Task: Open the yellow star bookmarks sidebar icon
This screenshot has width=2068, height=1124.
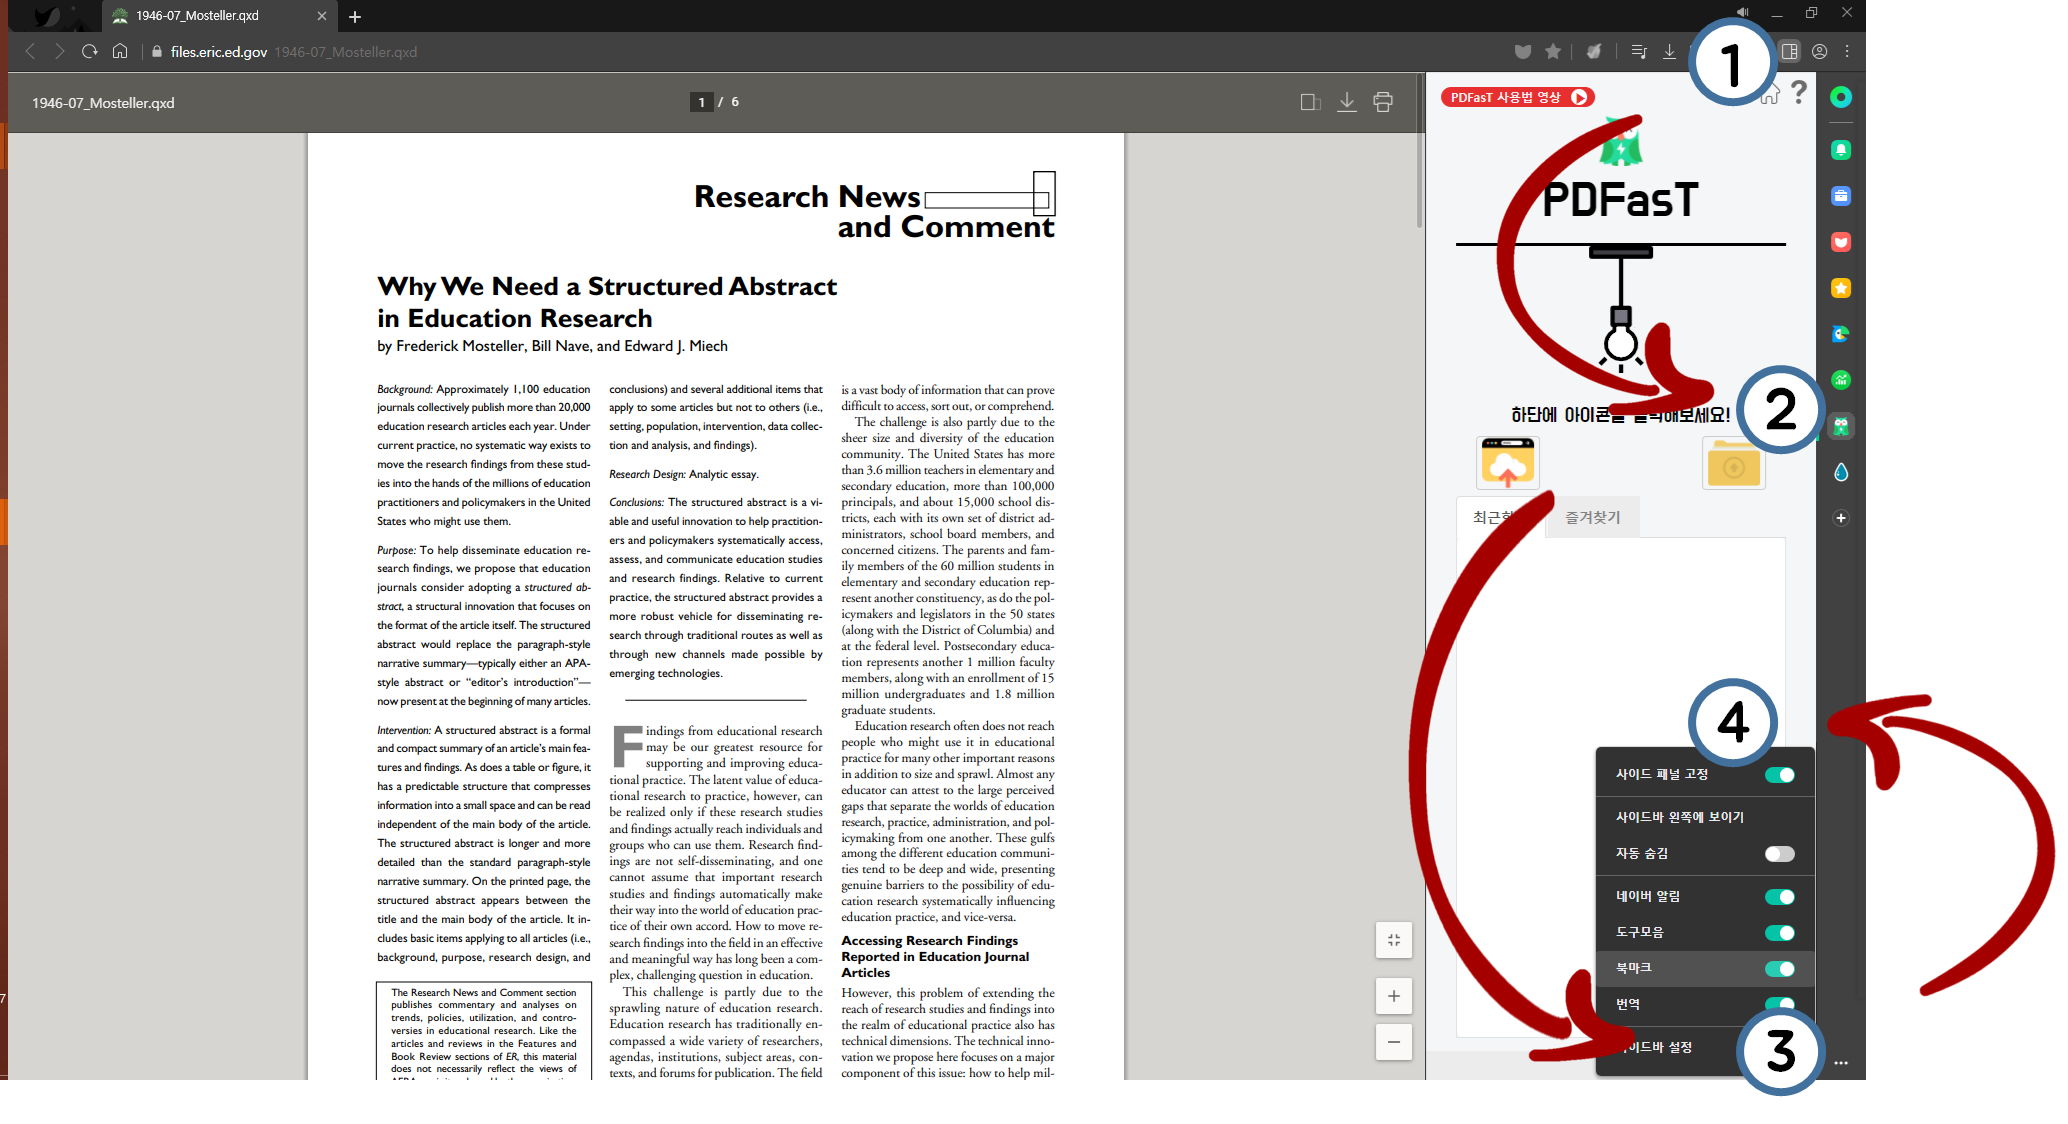Action: pos(1840,288)
